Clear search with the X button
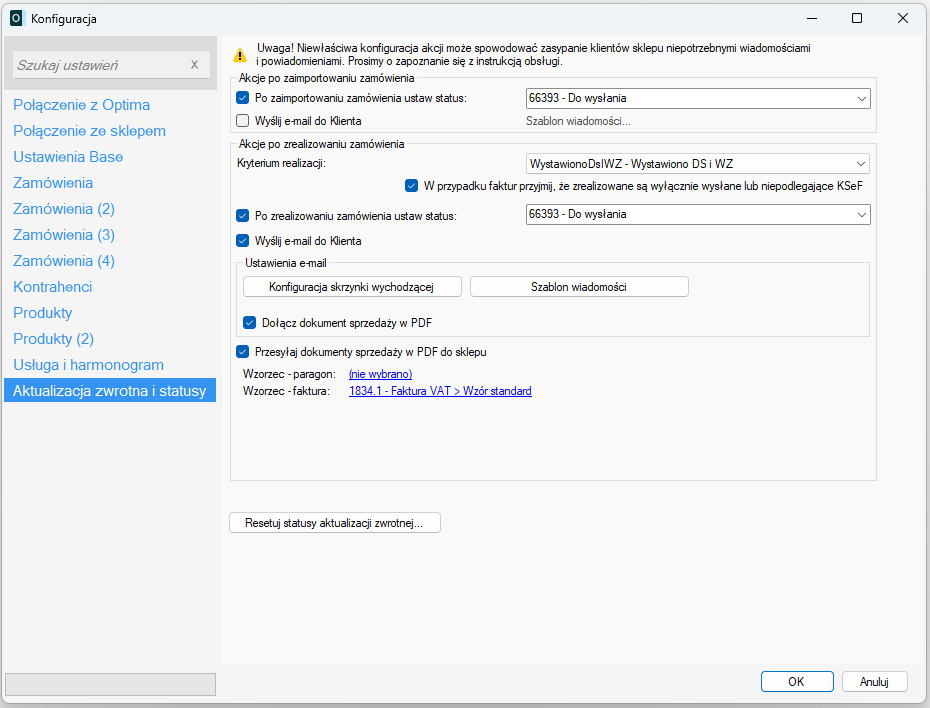Viewport: 930px width, 708px height. coord(195,65)
